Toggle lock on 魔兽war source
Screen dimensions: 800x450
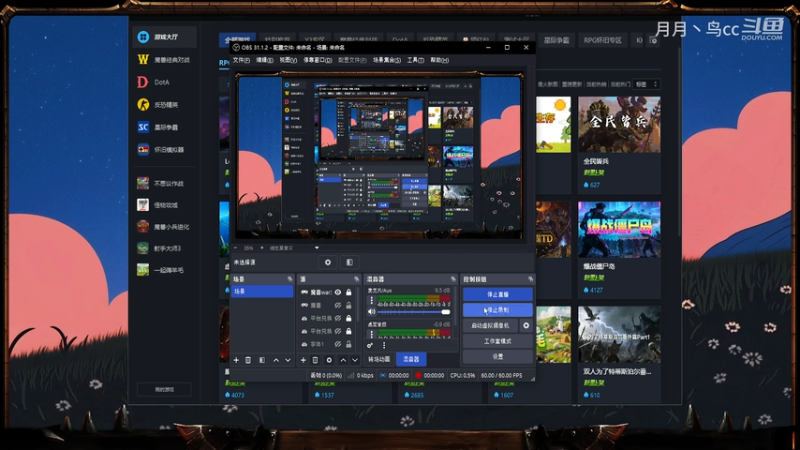pyautogui.click(x=349, y=292)
